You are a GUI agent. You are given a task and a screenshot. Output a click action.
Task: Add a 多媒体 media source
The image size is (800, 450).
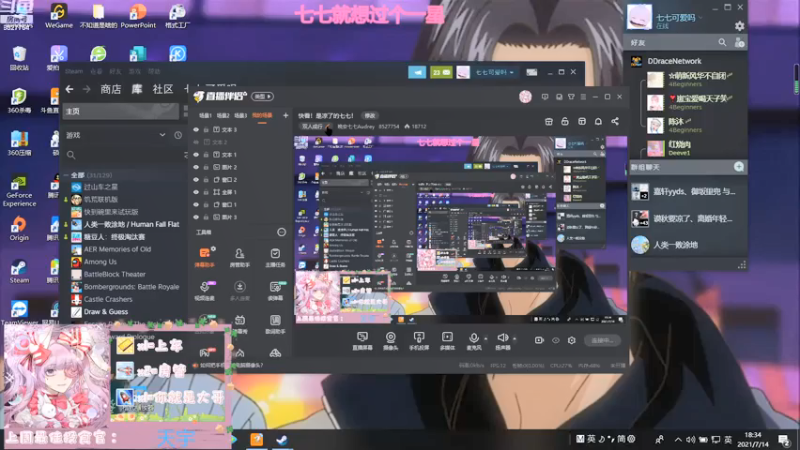[447, 340]
